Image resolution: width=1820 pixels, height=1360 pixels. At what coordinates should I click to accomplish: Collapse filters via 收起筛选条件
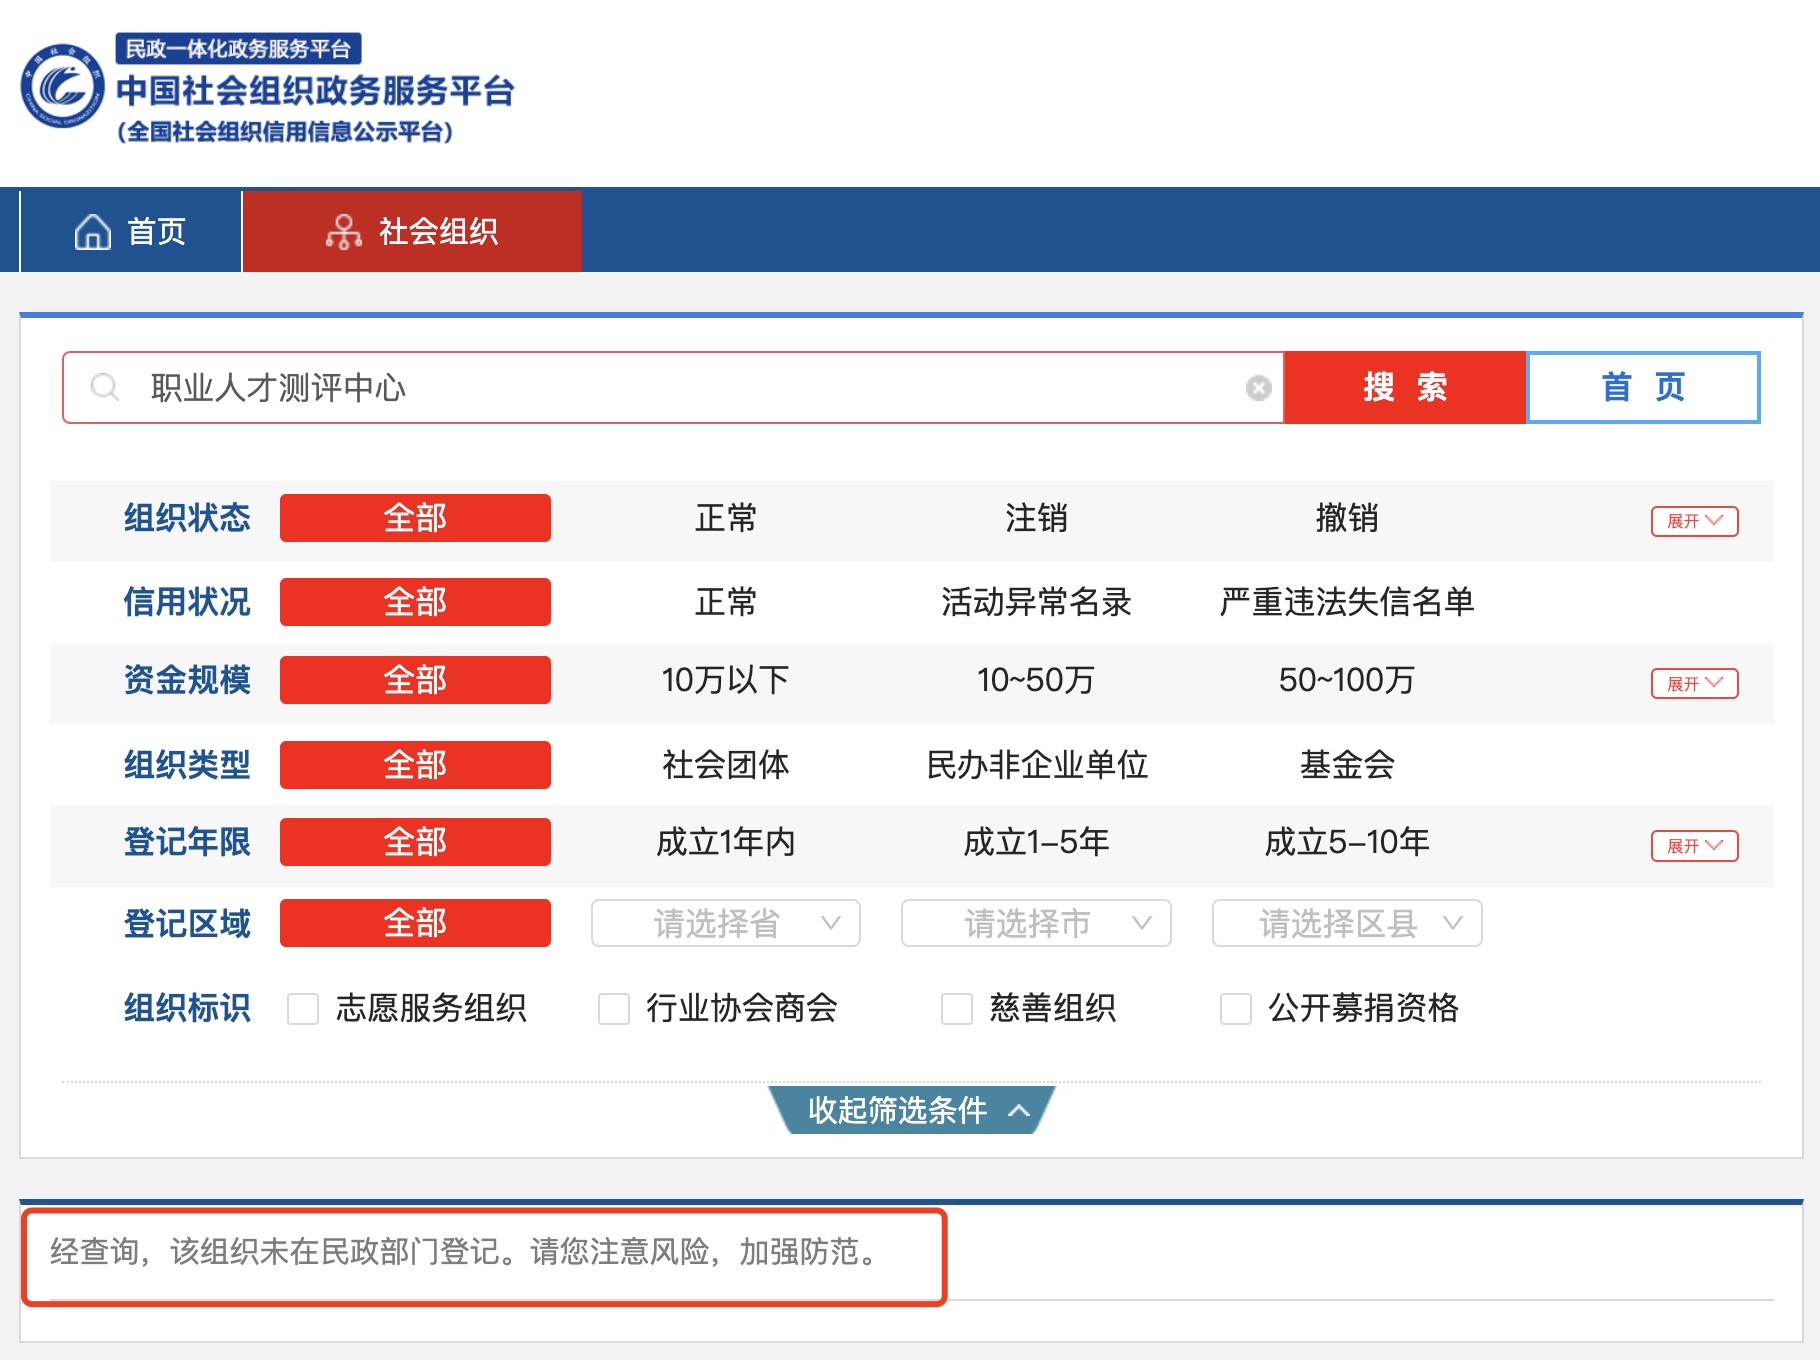point(911,1110)
